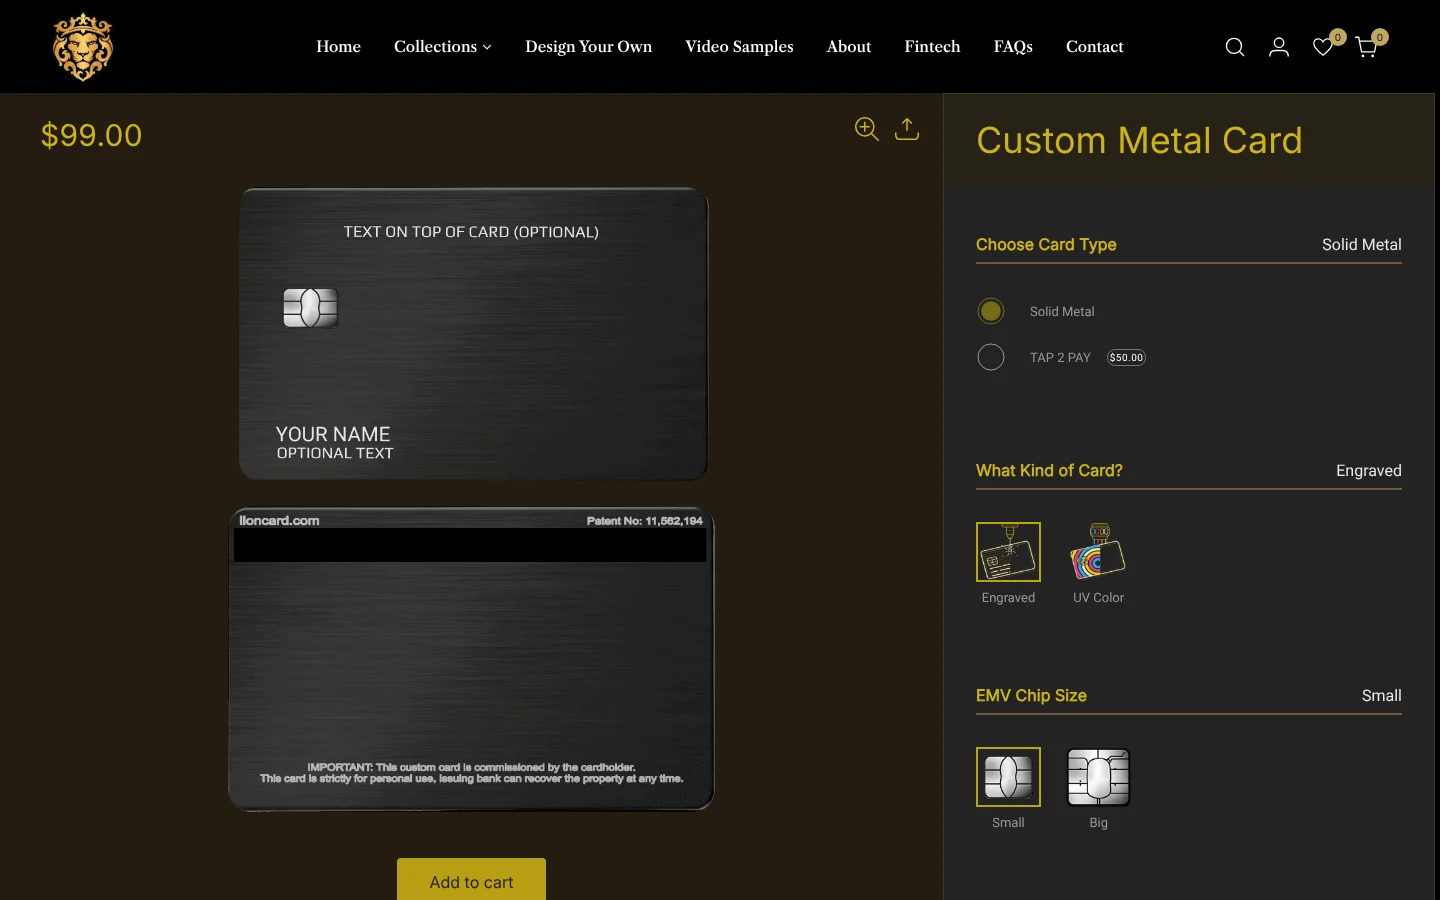Open the About menu item
This screenshot has width=1440, height=900.
[848, 47]
